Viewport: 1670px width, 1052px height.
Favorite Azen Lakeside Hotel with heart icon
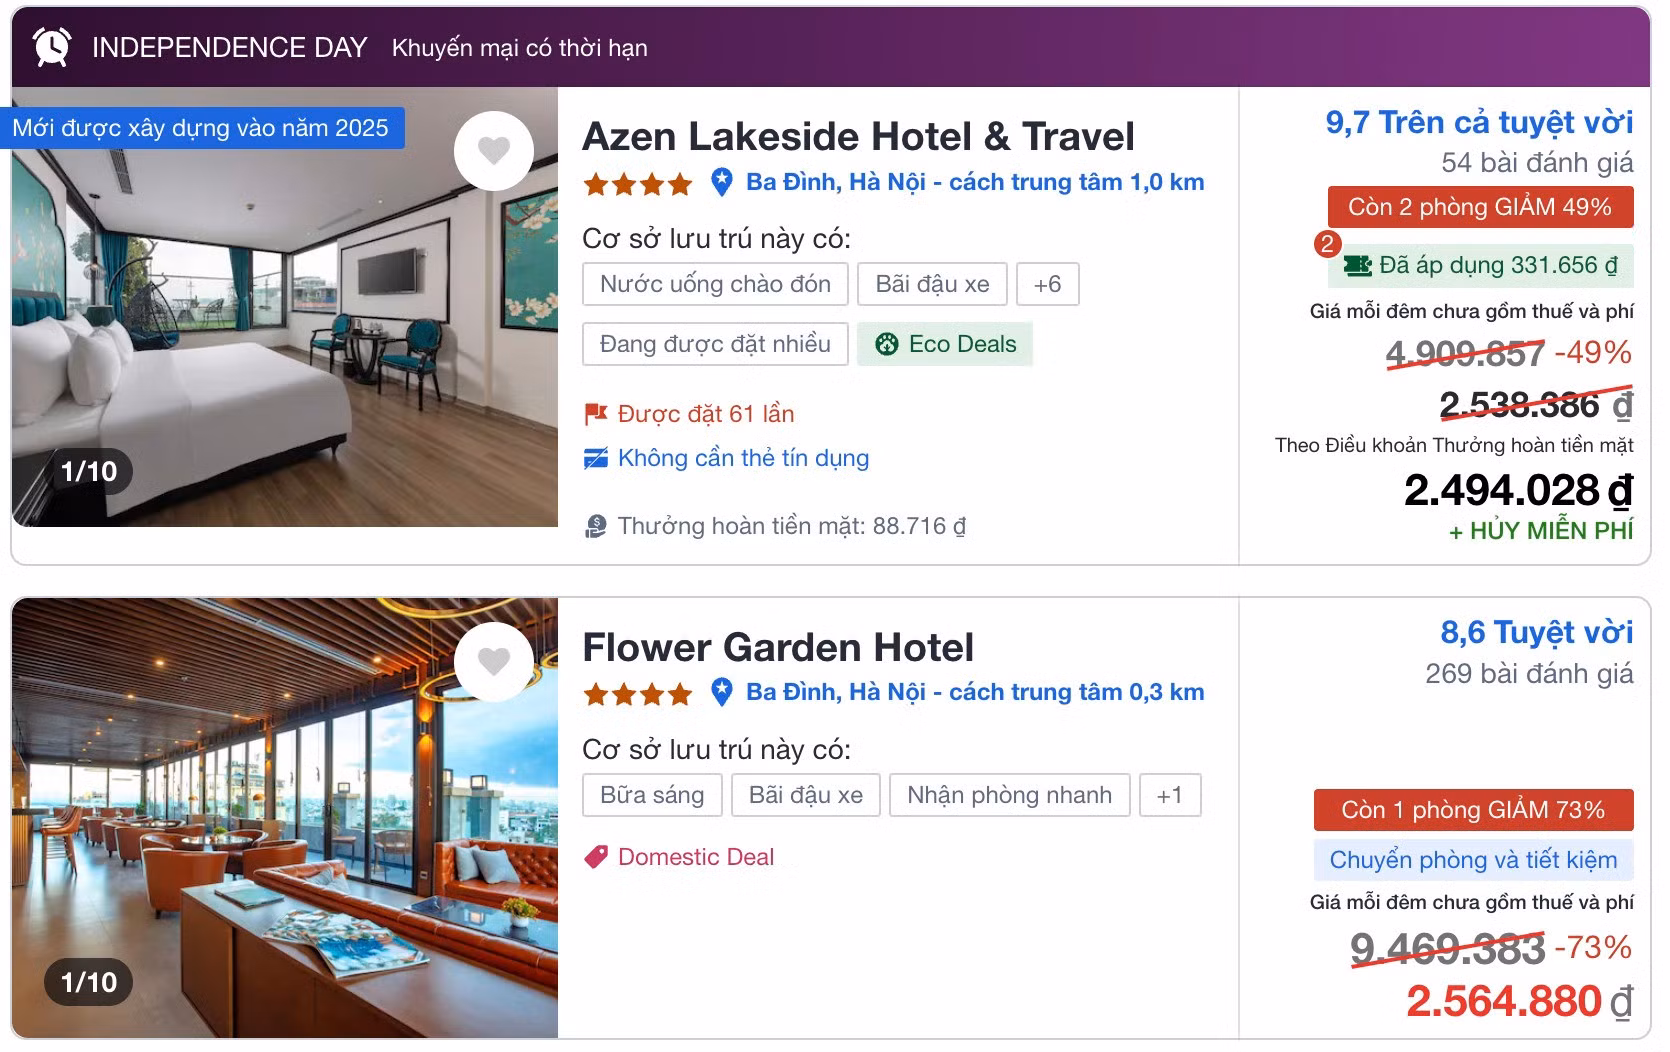click(x=494, y=151)
